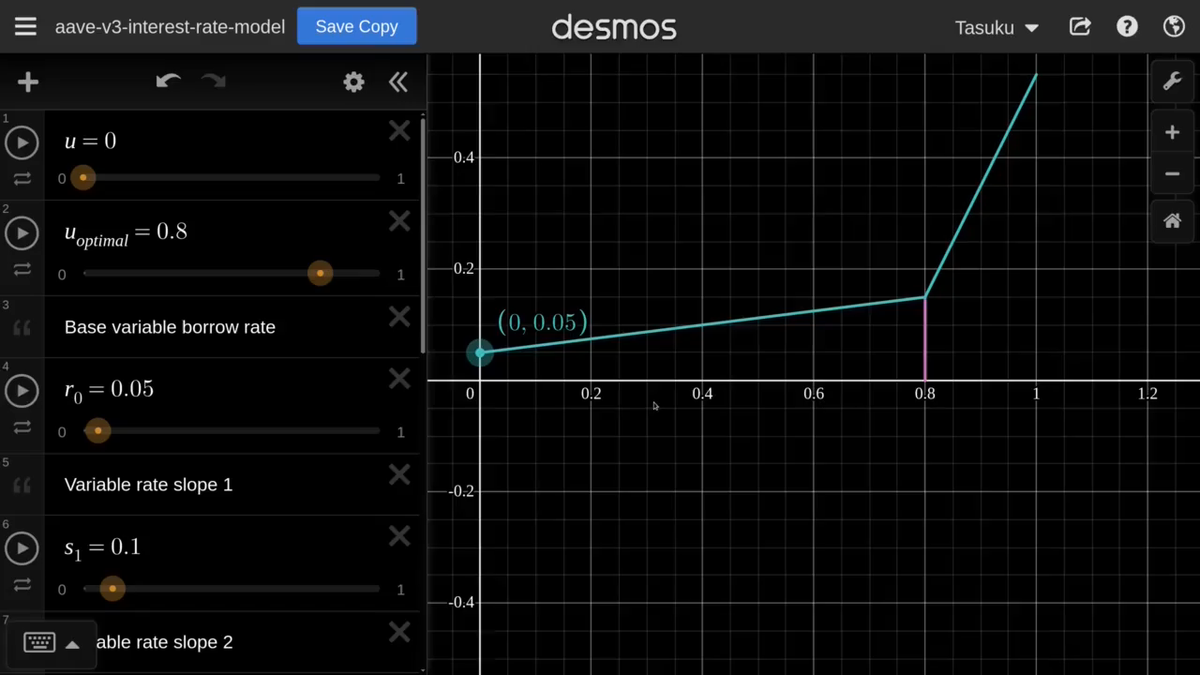Zoom out on the graph
Screen dimensions: 1200x675
[1172, 174]
